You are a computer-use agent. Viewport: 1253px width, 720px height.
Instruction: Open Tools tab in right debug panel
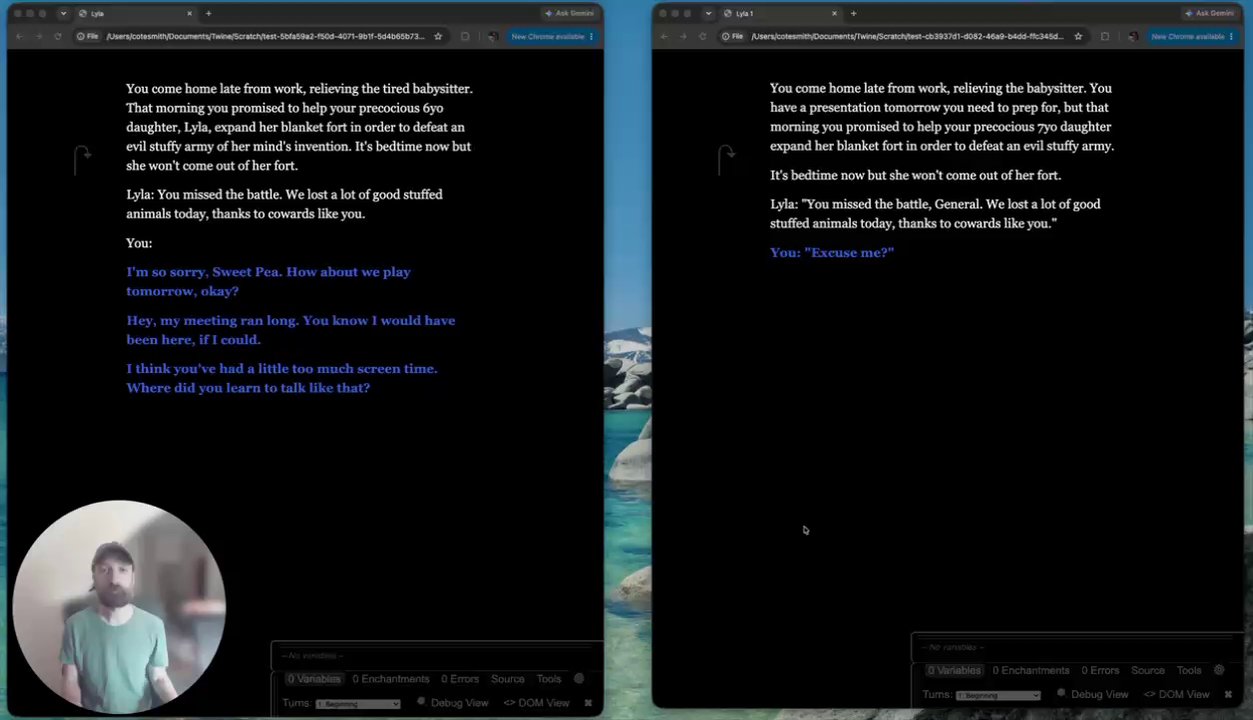point(1189,670)
